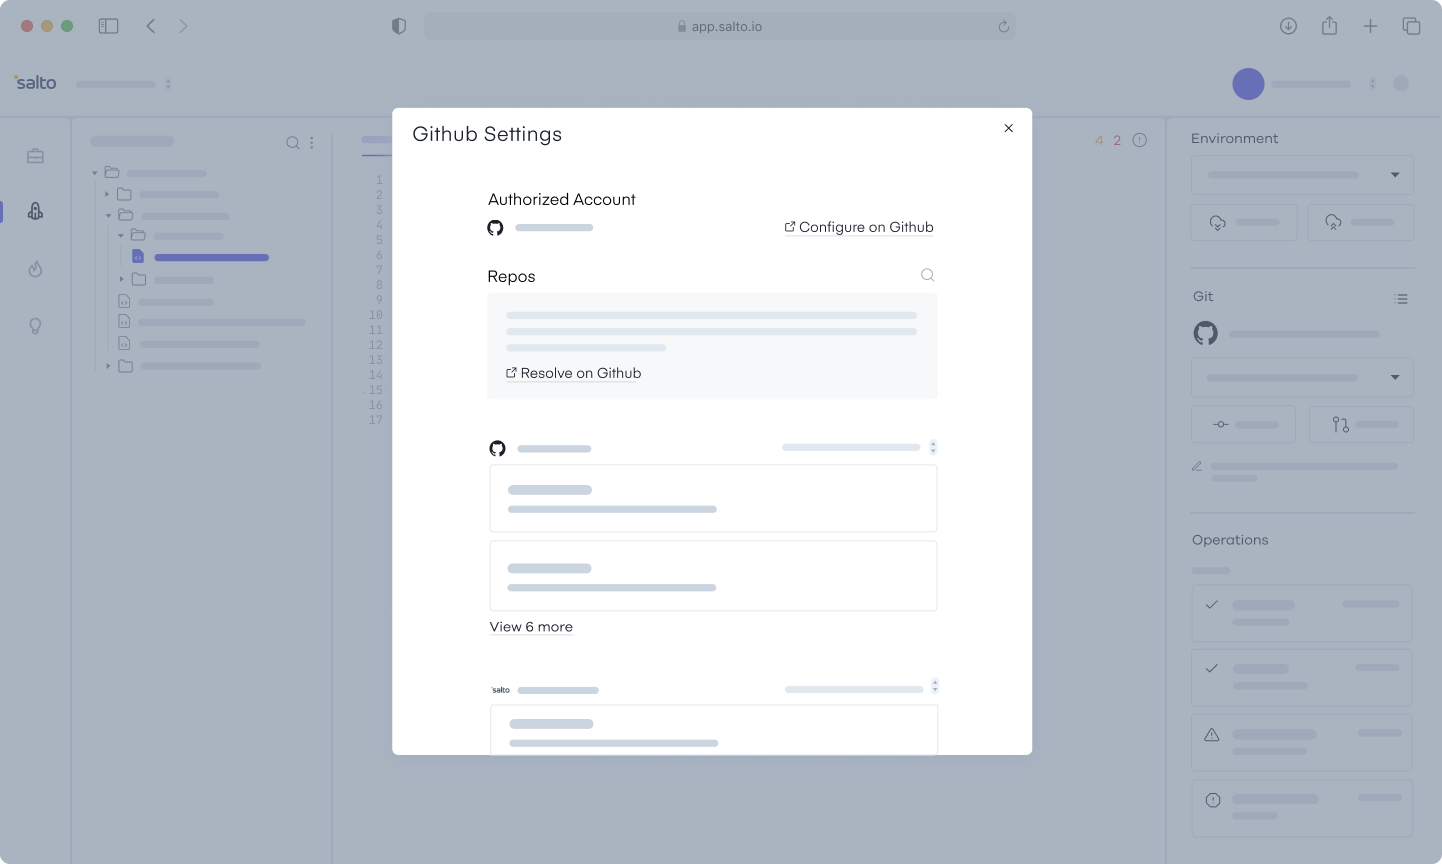Show the 2 errors count
Image resolution: width=1442 pixels, height=864 pixels.
1117,140
